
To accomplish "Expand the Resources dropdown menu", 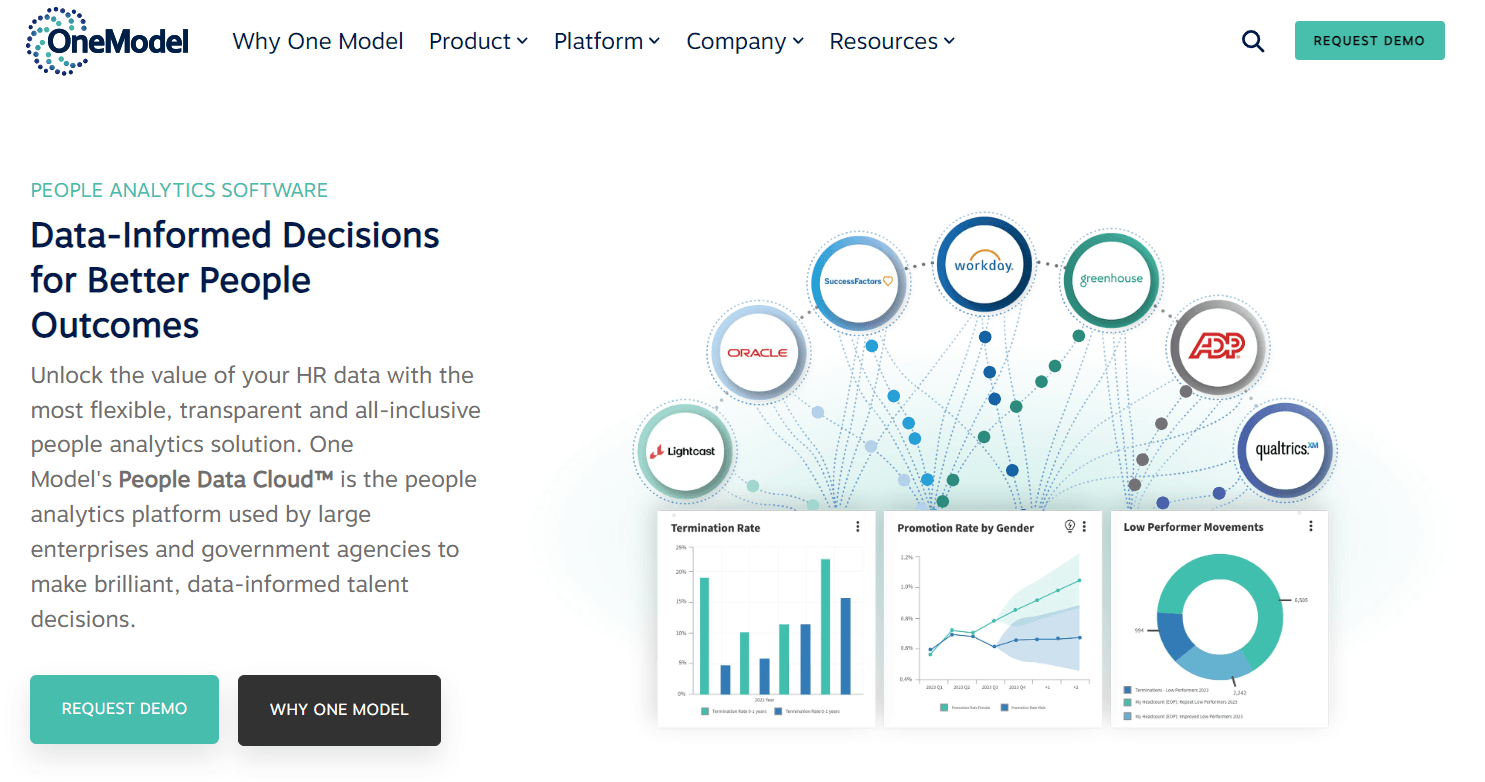I will [892, 41].
